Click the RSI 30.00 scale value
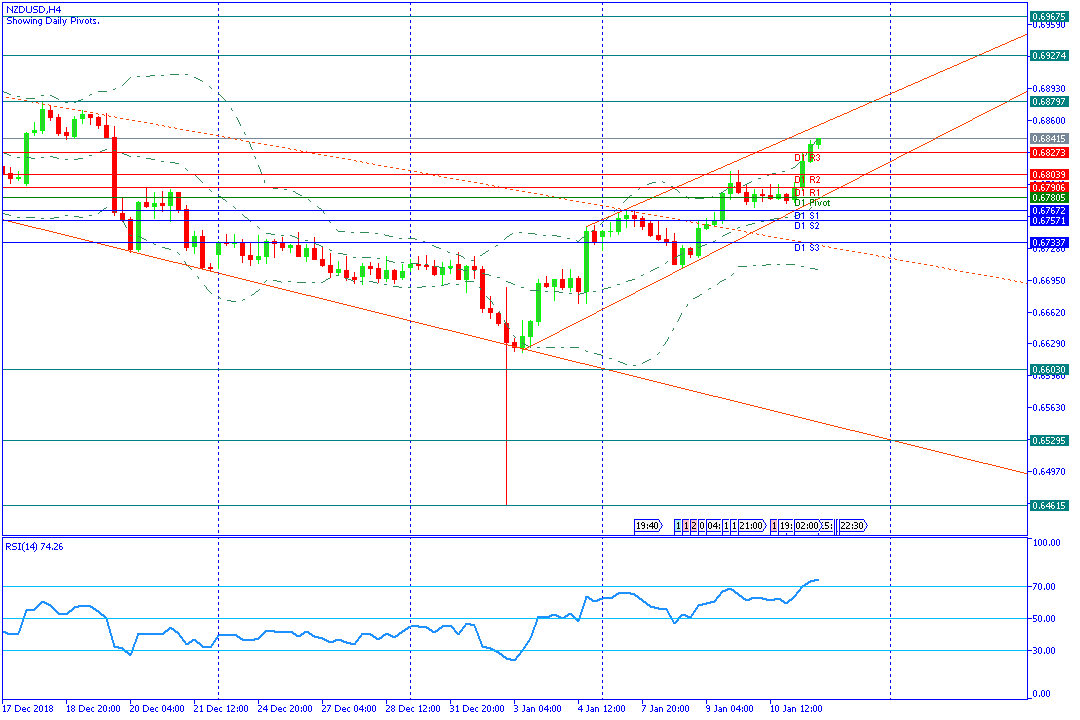The height and width of the screenshot is (720, 1080). (1044, 650)
